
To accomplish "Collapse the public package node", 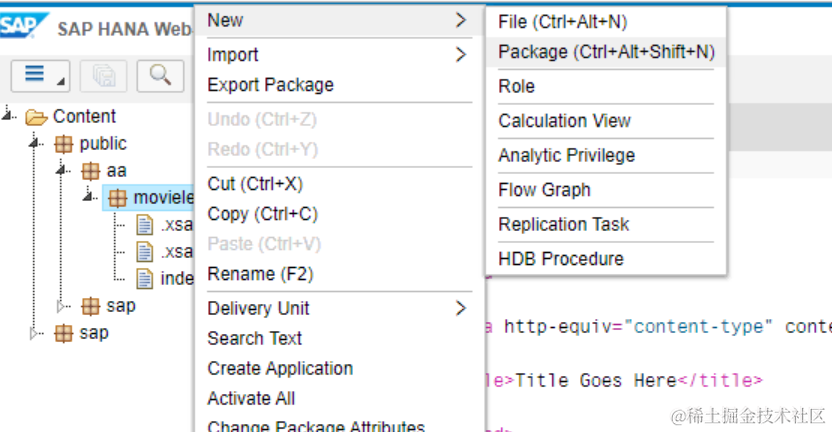I will pyautogui.click(x=37, y=144).
